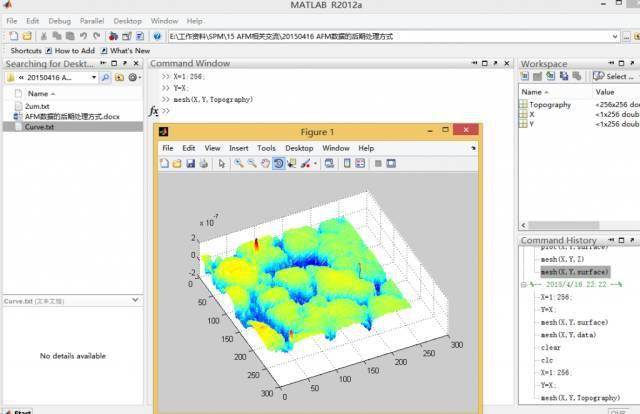Select the Data Cursor tool

click(292, 163)
